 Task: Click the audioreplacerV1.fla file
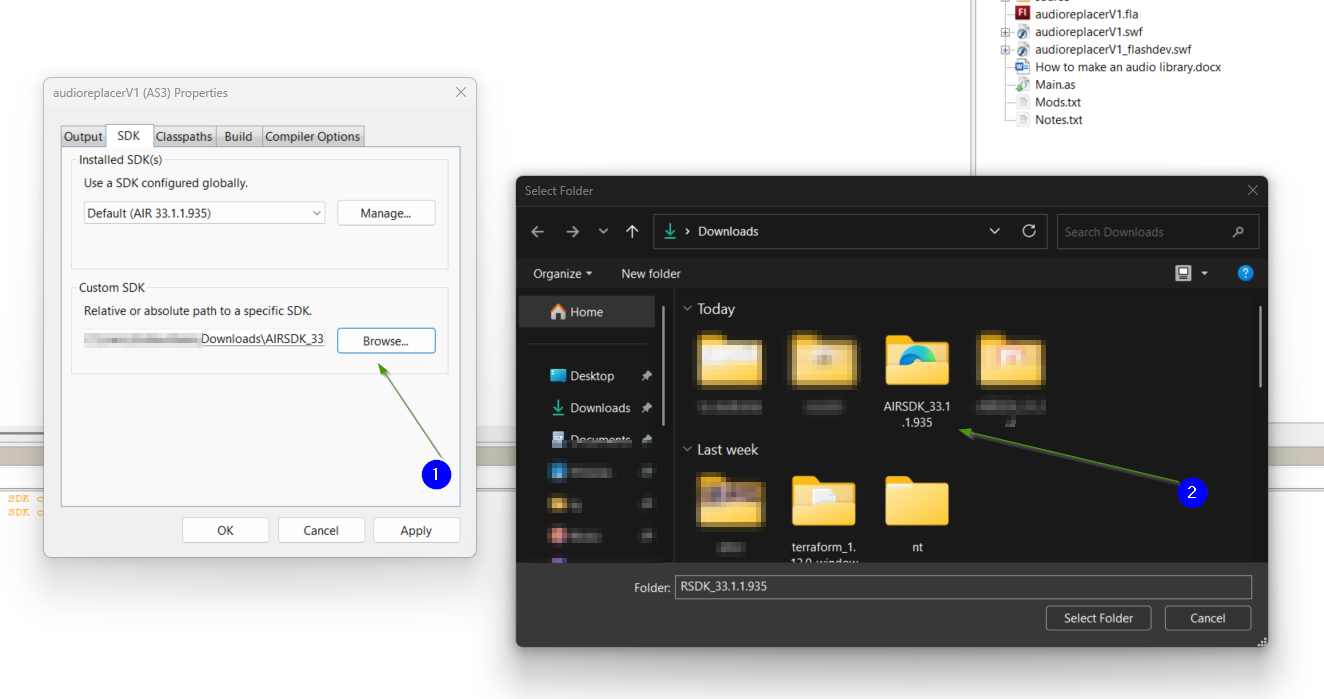point(1086,14)
